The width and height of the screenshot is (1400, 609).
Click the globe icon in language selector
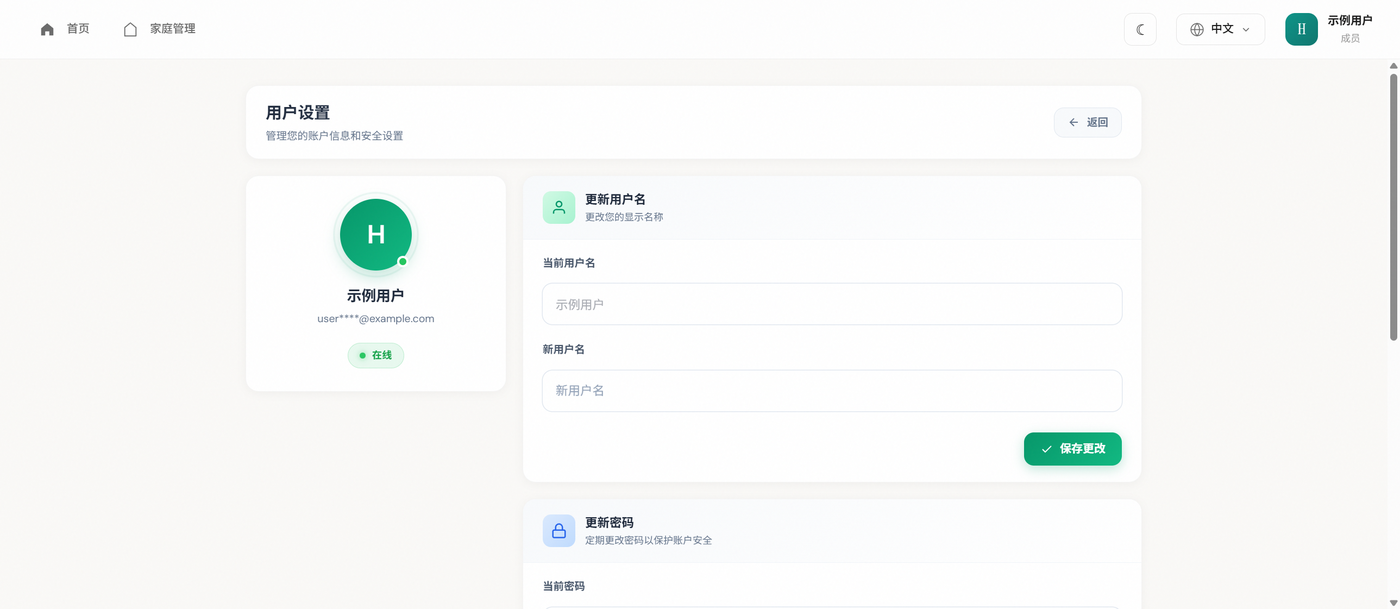[x=1197, y=29]
